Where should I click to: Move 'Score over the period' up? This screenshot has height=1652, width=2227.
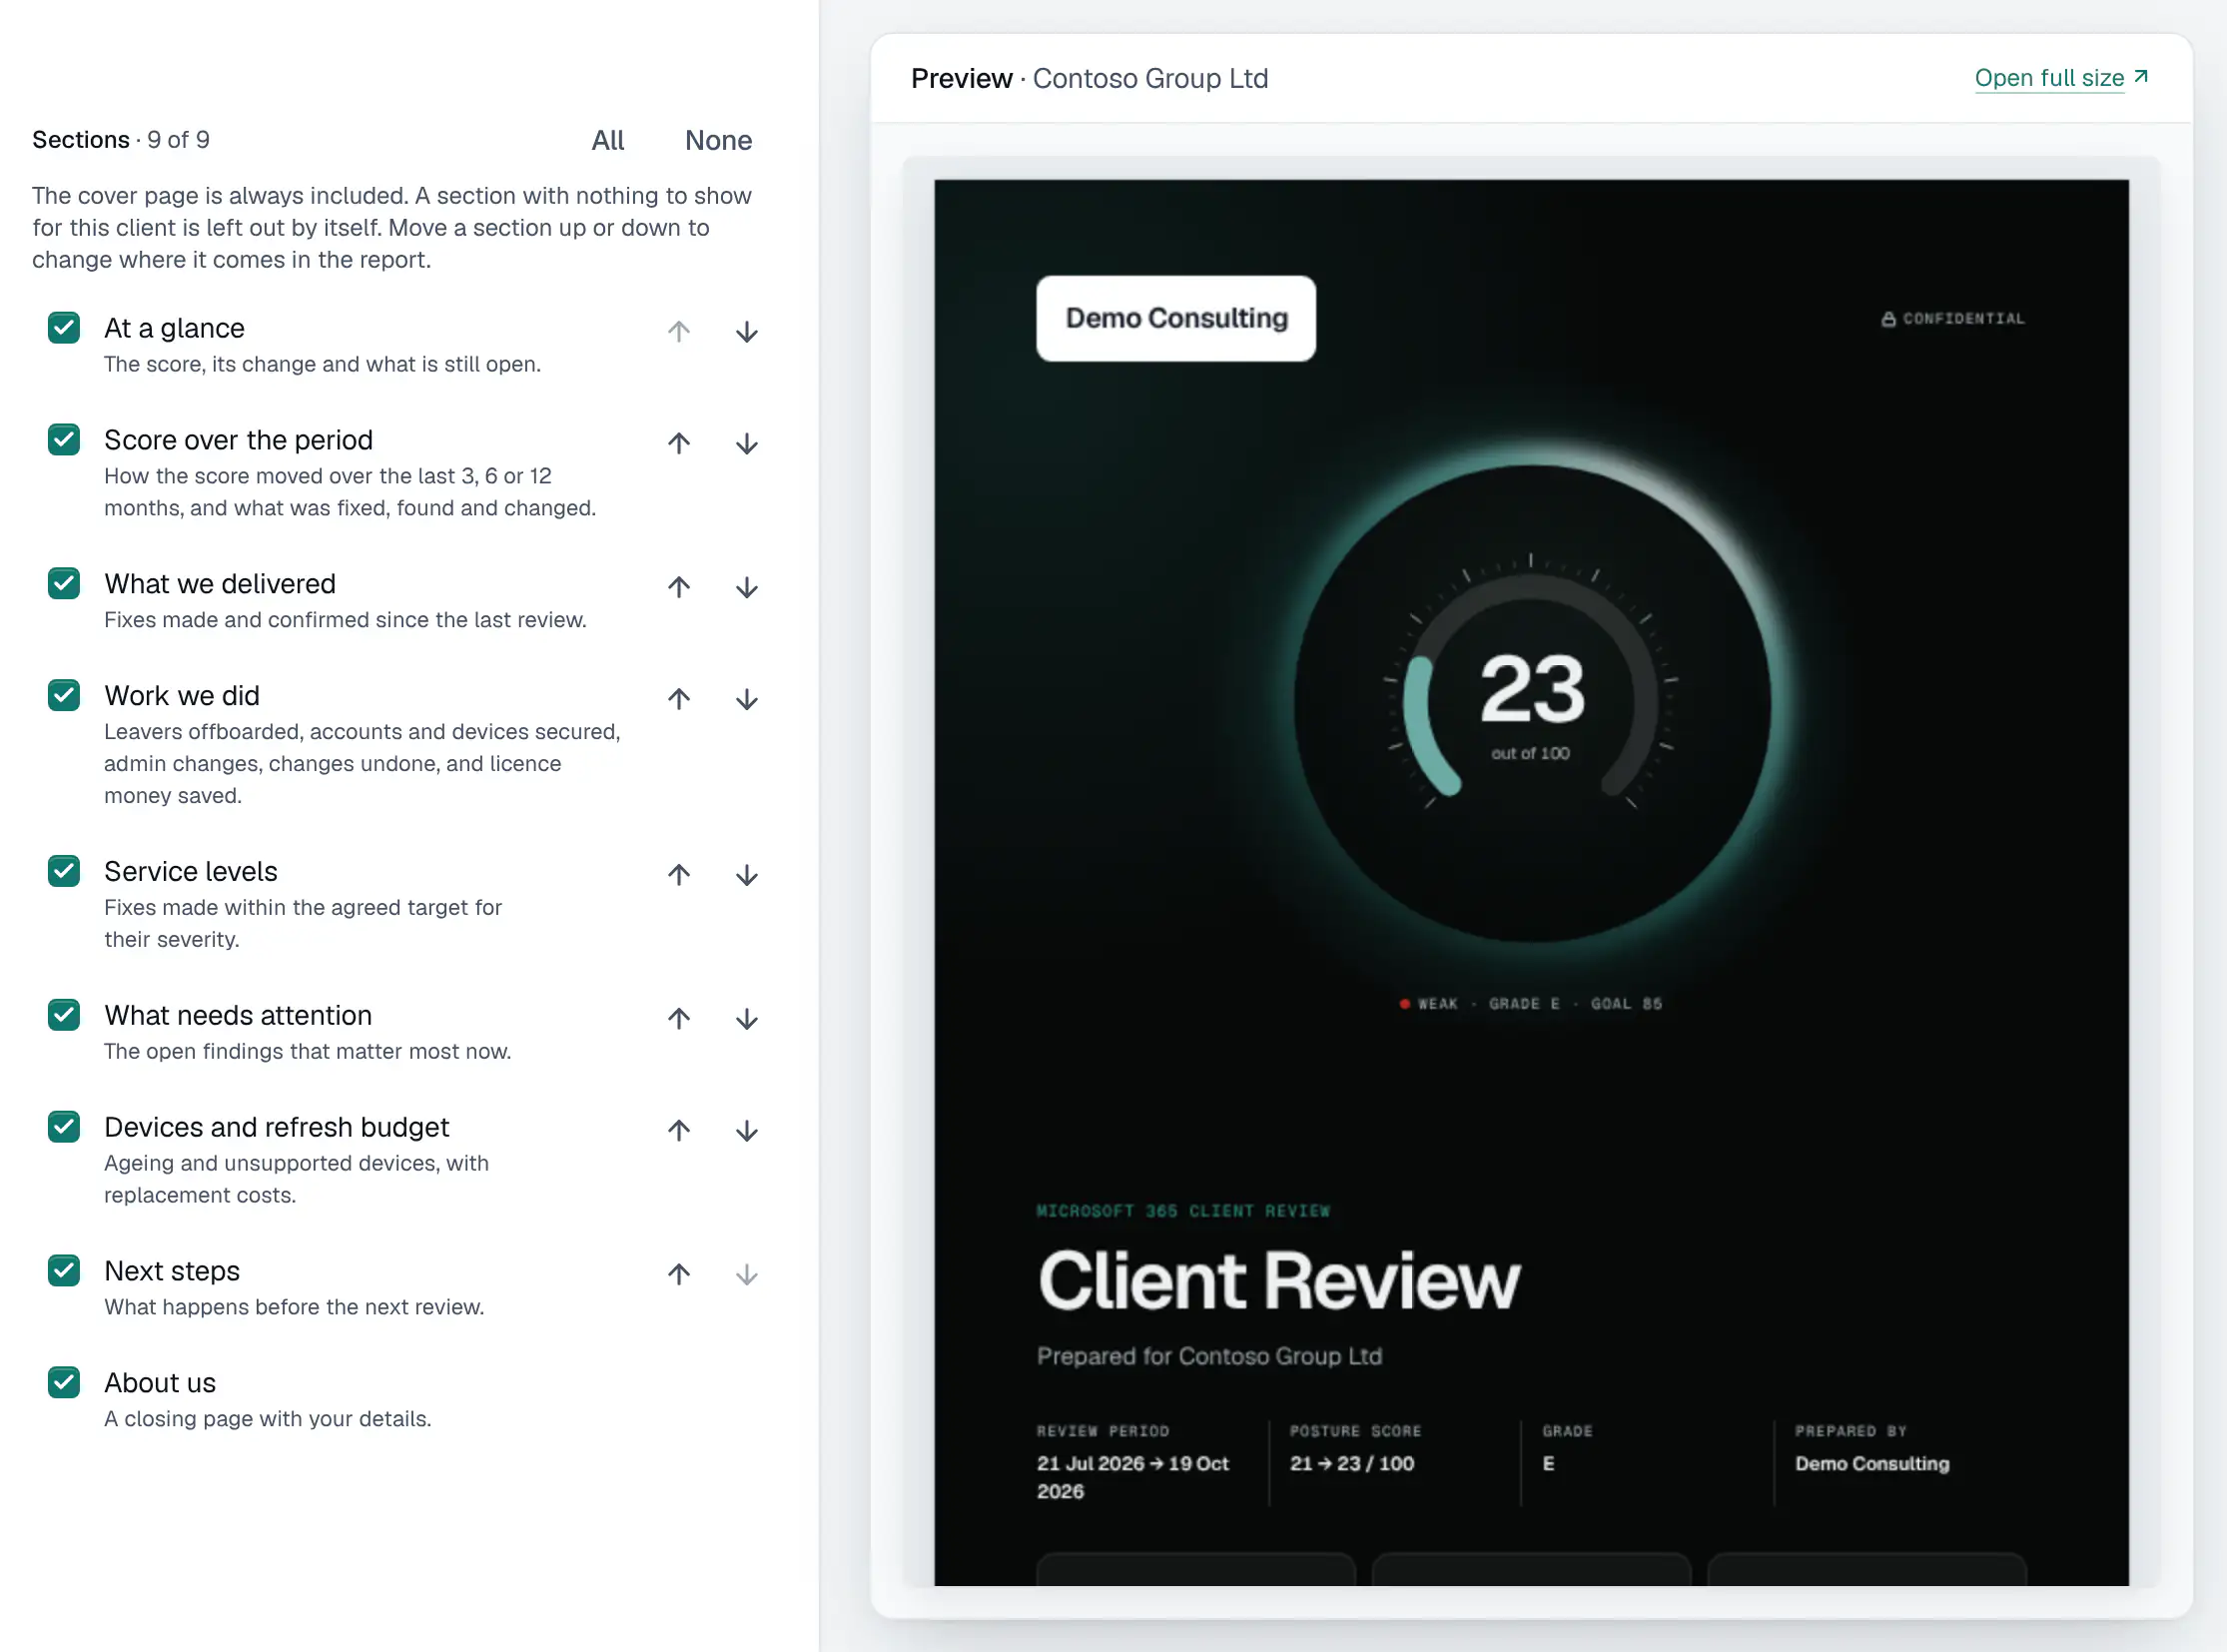click(x=679, y=443)
